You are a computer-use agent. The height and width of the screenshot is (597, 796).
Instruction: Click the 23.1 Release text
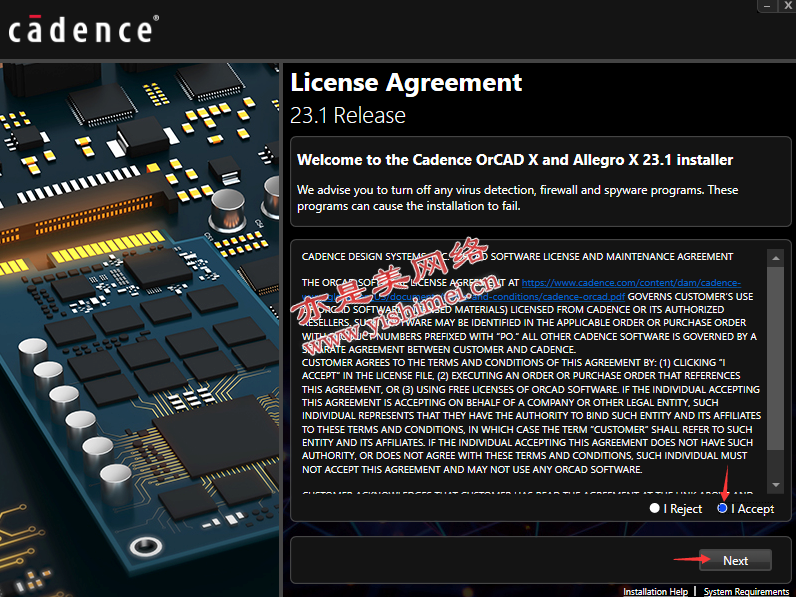(347, 116)
